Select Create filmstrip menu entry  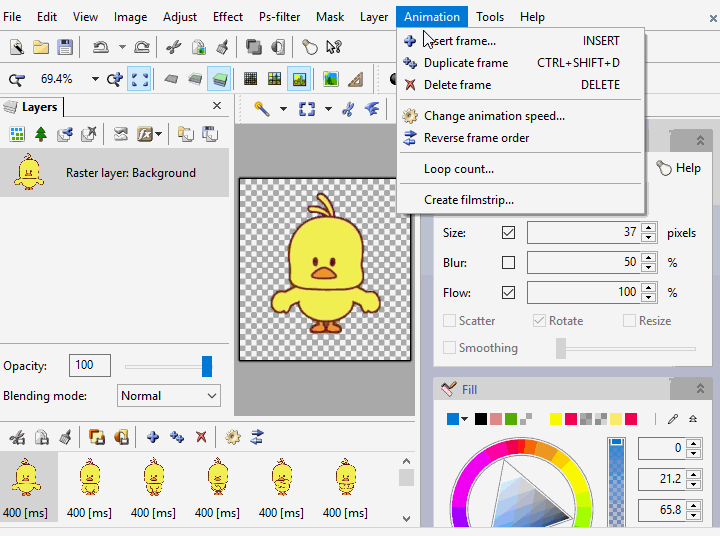521,200
